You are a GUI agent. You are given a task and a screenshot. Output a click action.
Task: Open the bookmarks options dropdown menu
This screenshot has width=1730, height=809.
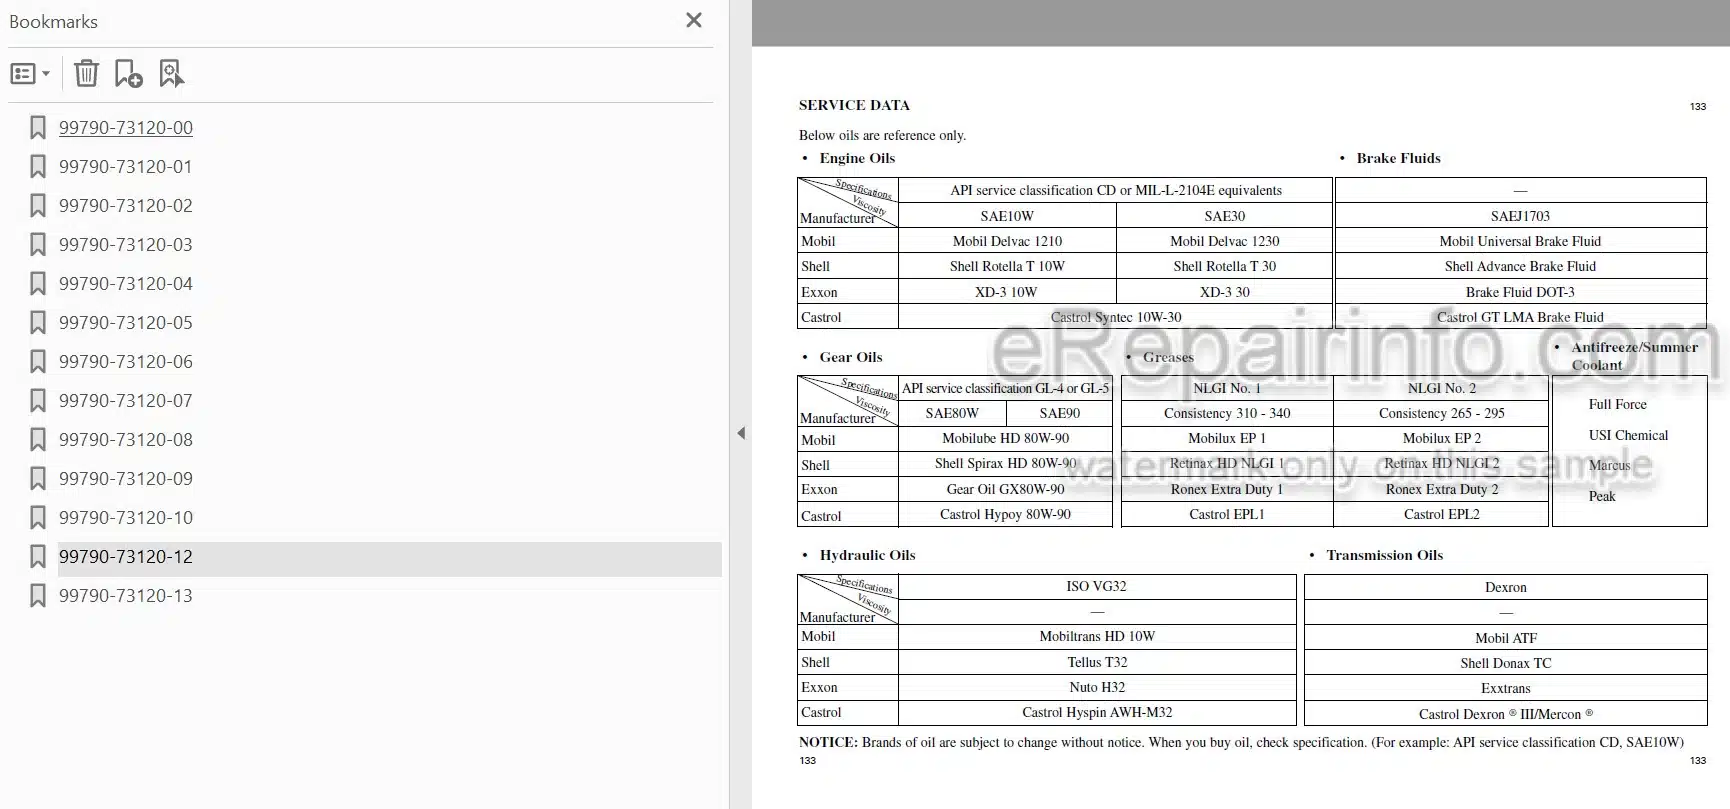pos(30,74)
